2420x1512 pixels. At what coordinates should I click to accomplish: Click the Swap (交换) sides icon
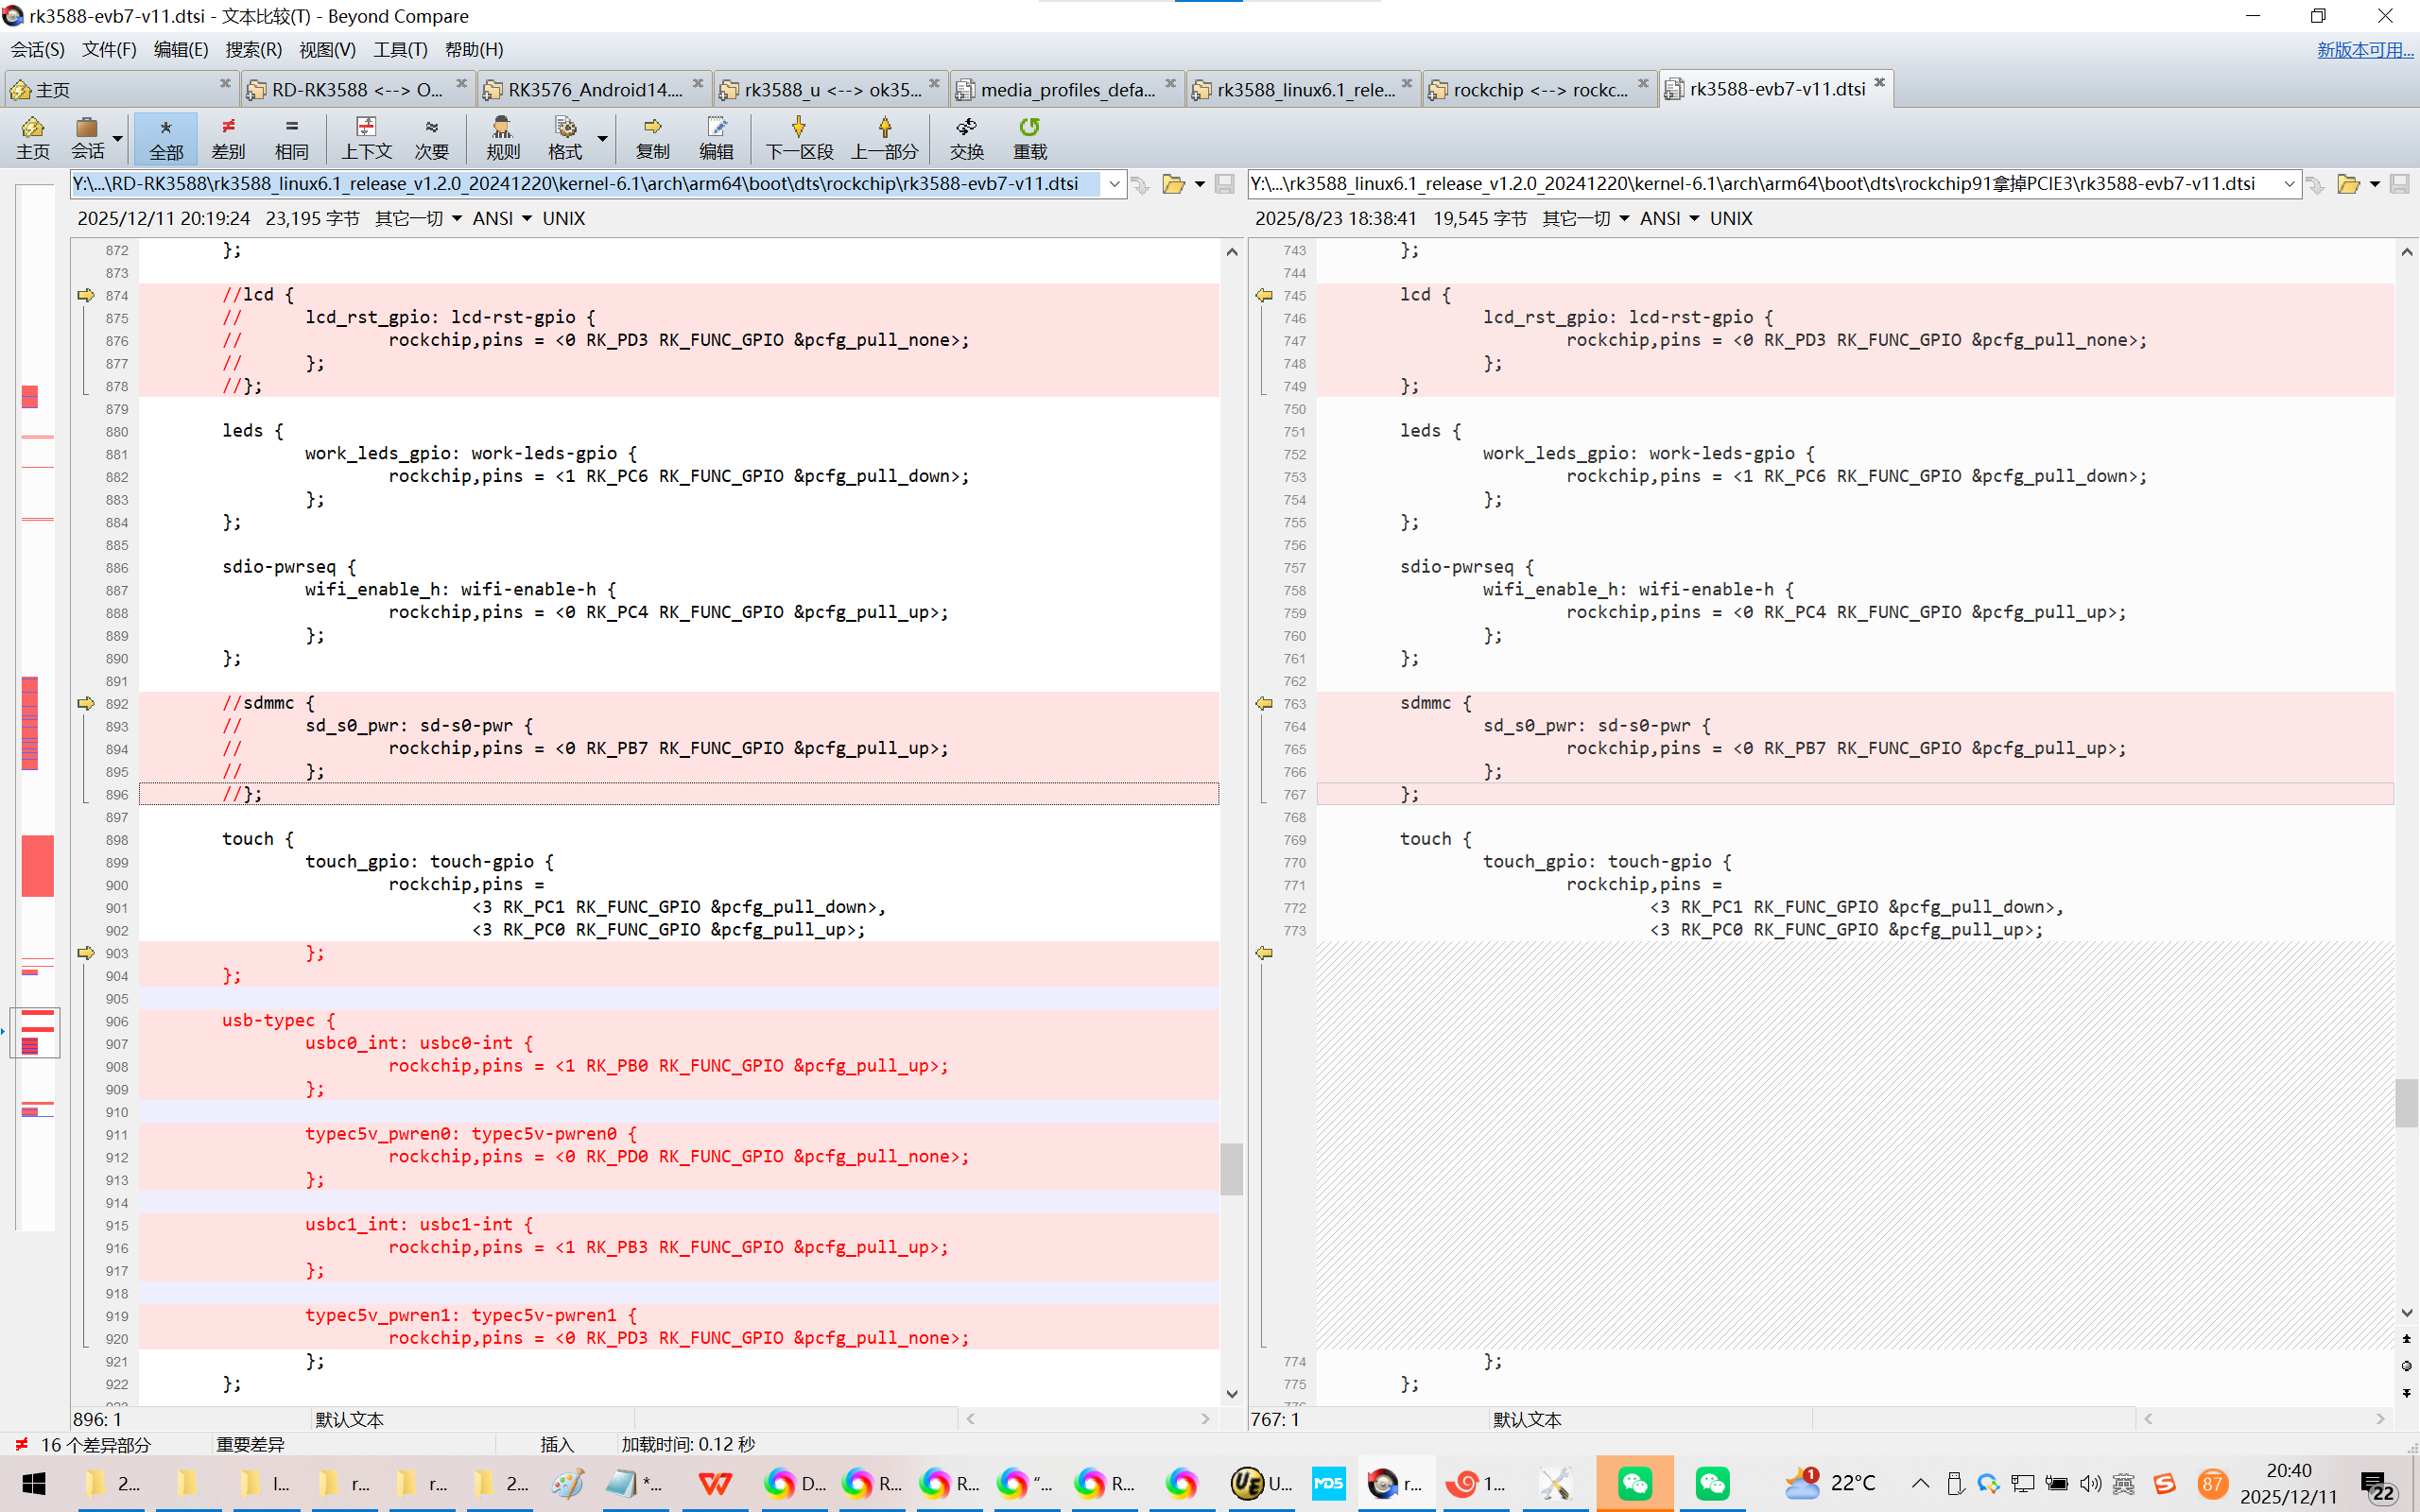pyautogui.click(x=966, y=137)
